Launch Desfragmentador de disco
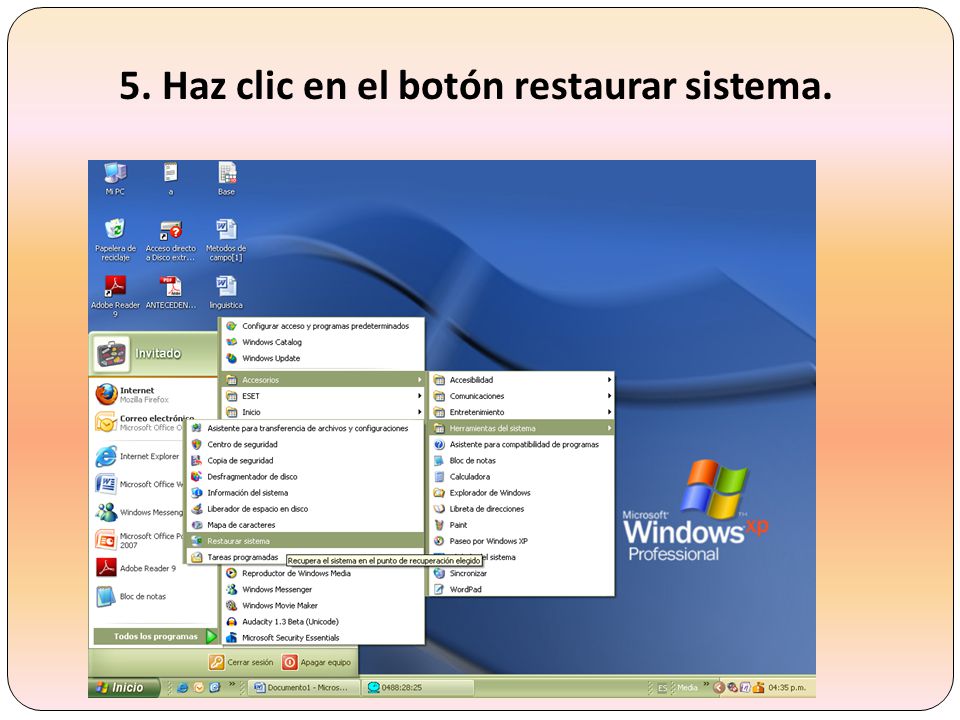The height and width of the screenshot is (720, 960). [305, 476]
